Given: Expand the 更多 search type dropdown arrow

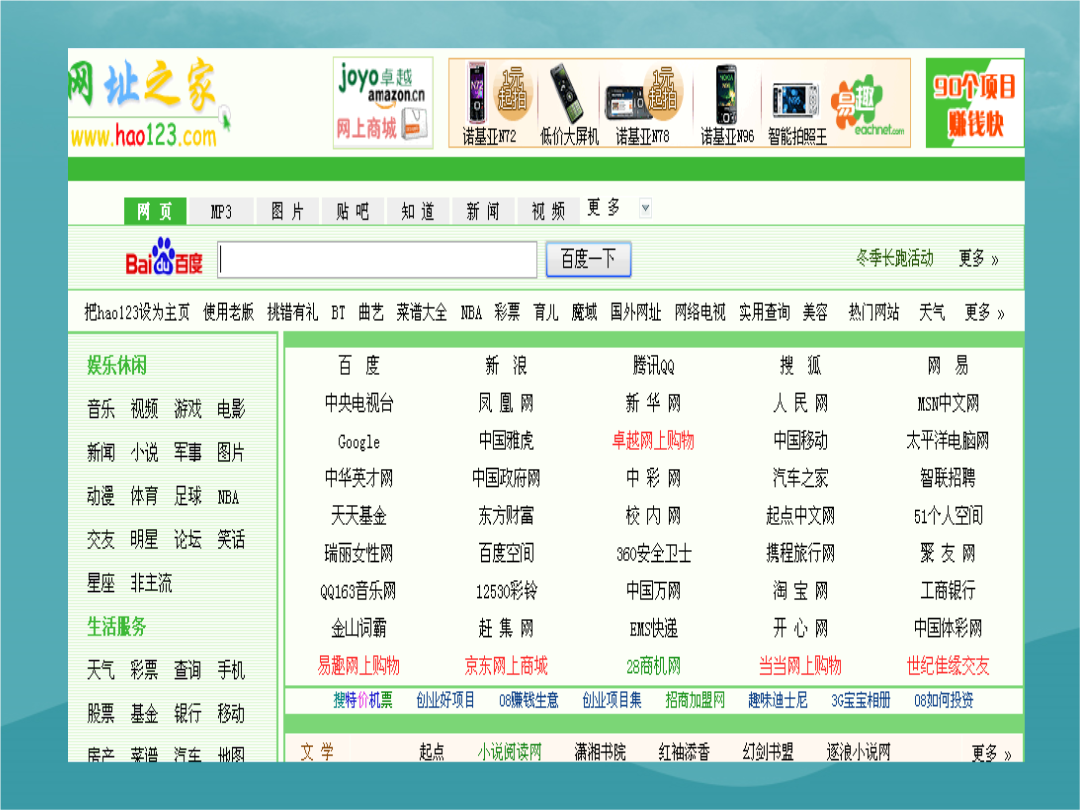Looking at the screenshot, I should click(x=645, y=207).
